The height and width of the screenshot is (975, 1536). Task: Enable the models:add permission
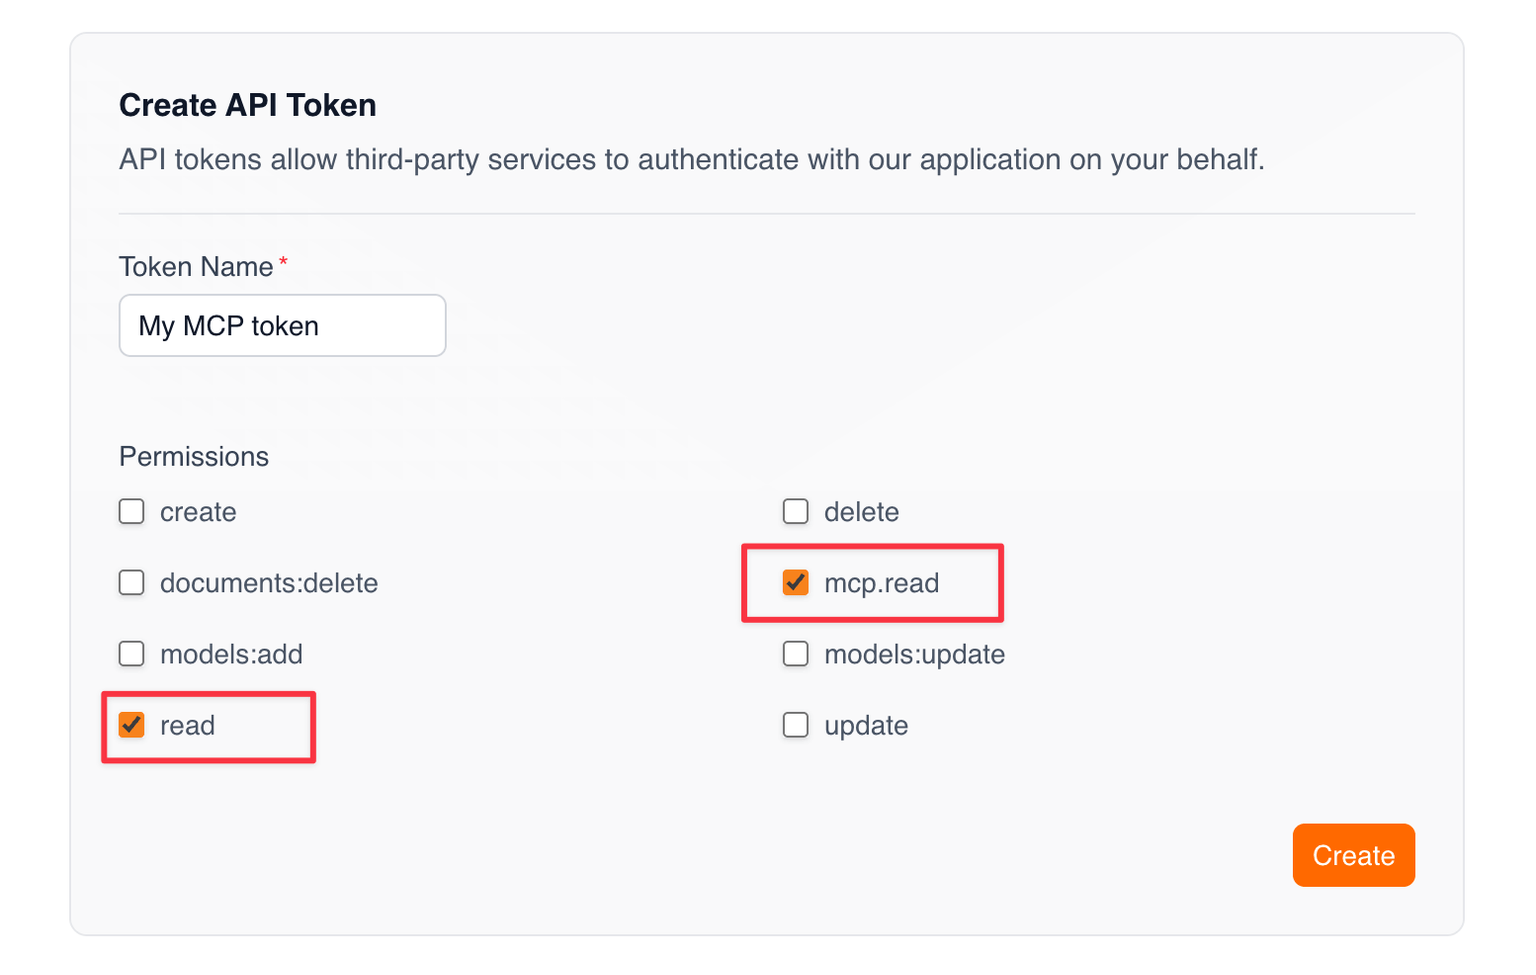(131, 653)
